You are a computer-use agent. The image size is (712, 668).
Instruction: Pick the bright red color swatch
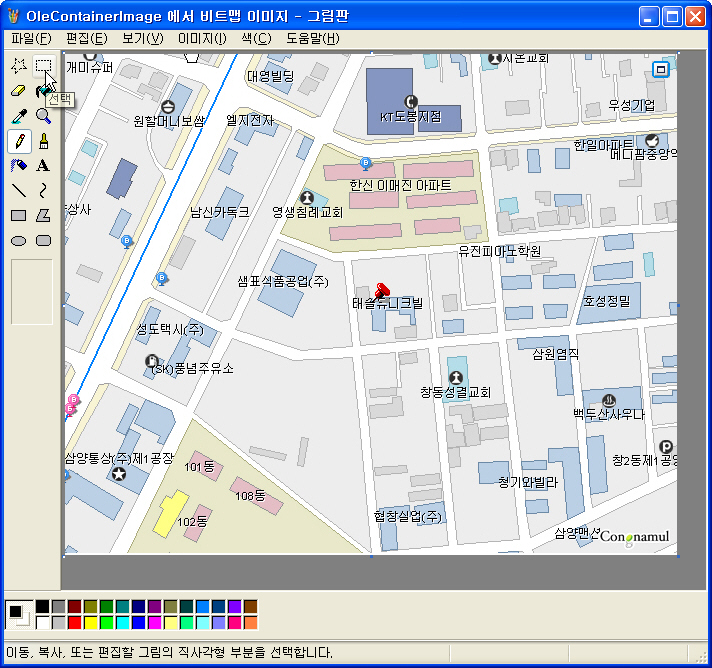tap(74, 623)
